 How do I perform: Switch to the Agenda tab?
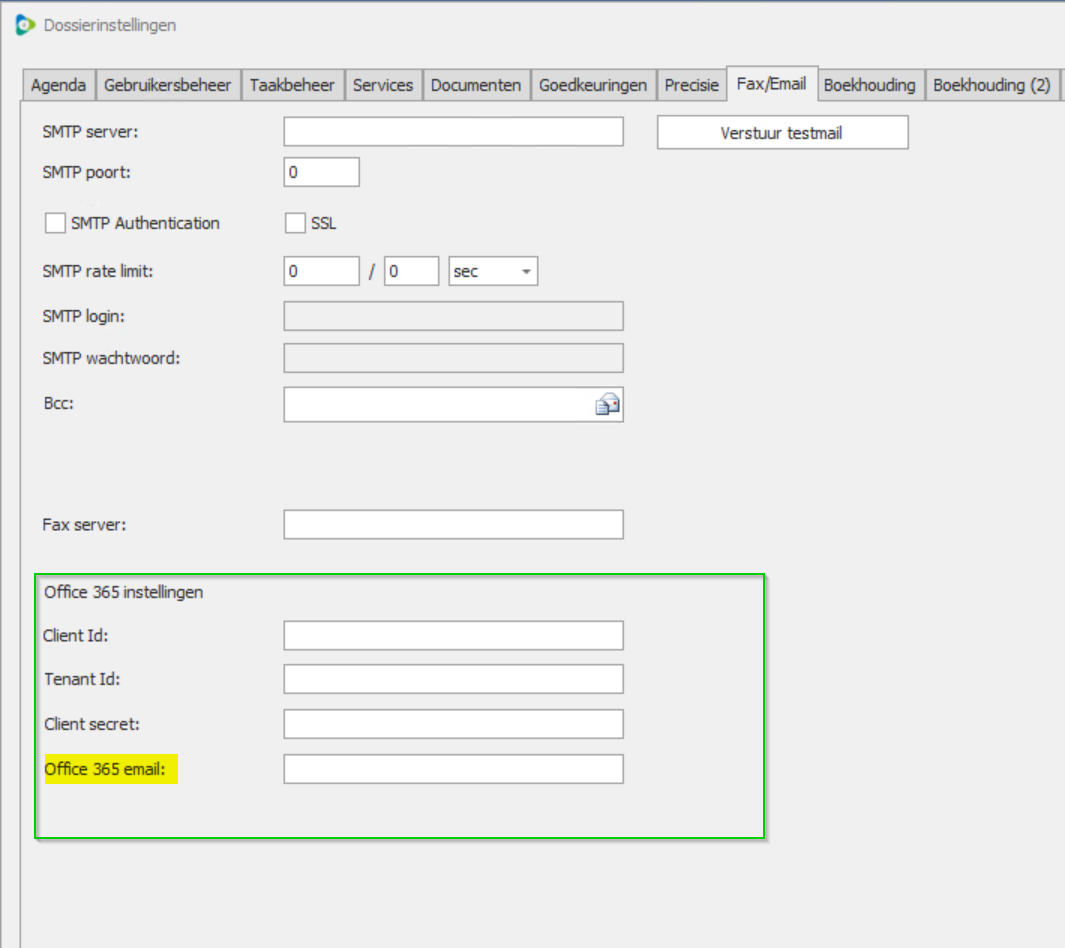point(58,85)
